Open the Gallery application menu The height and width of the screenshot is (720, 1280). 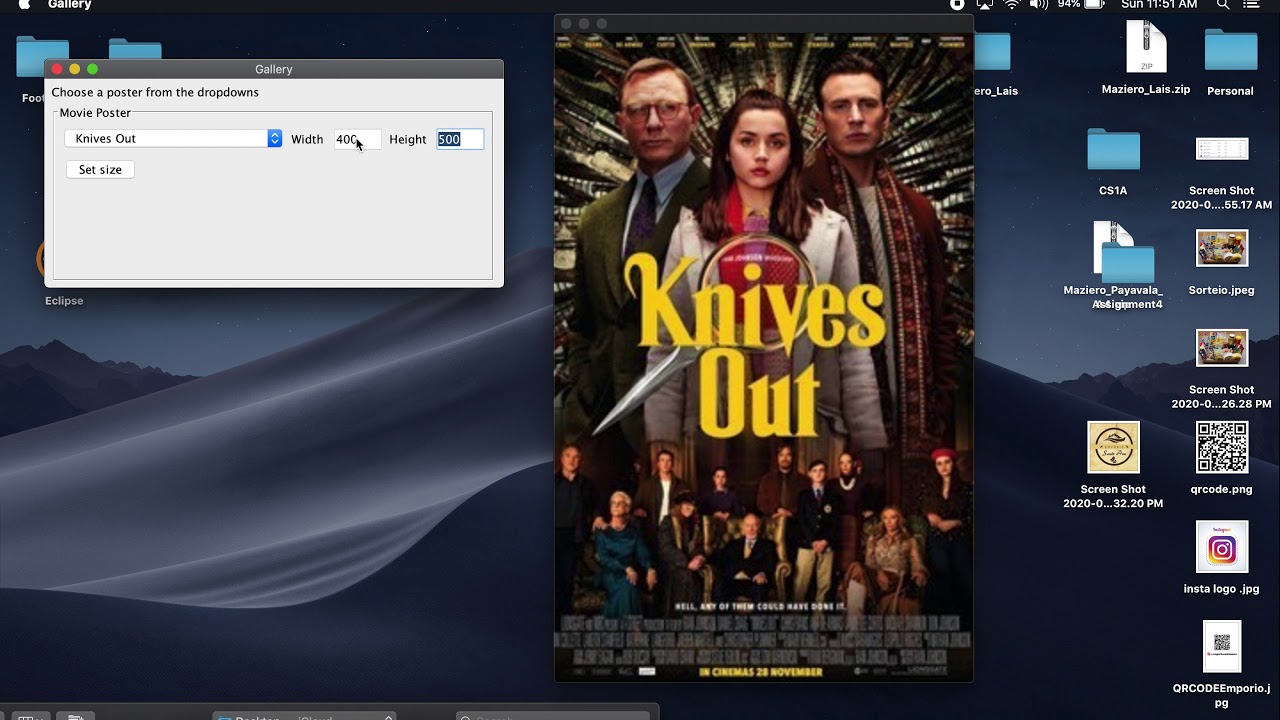[x=70, y=5]
